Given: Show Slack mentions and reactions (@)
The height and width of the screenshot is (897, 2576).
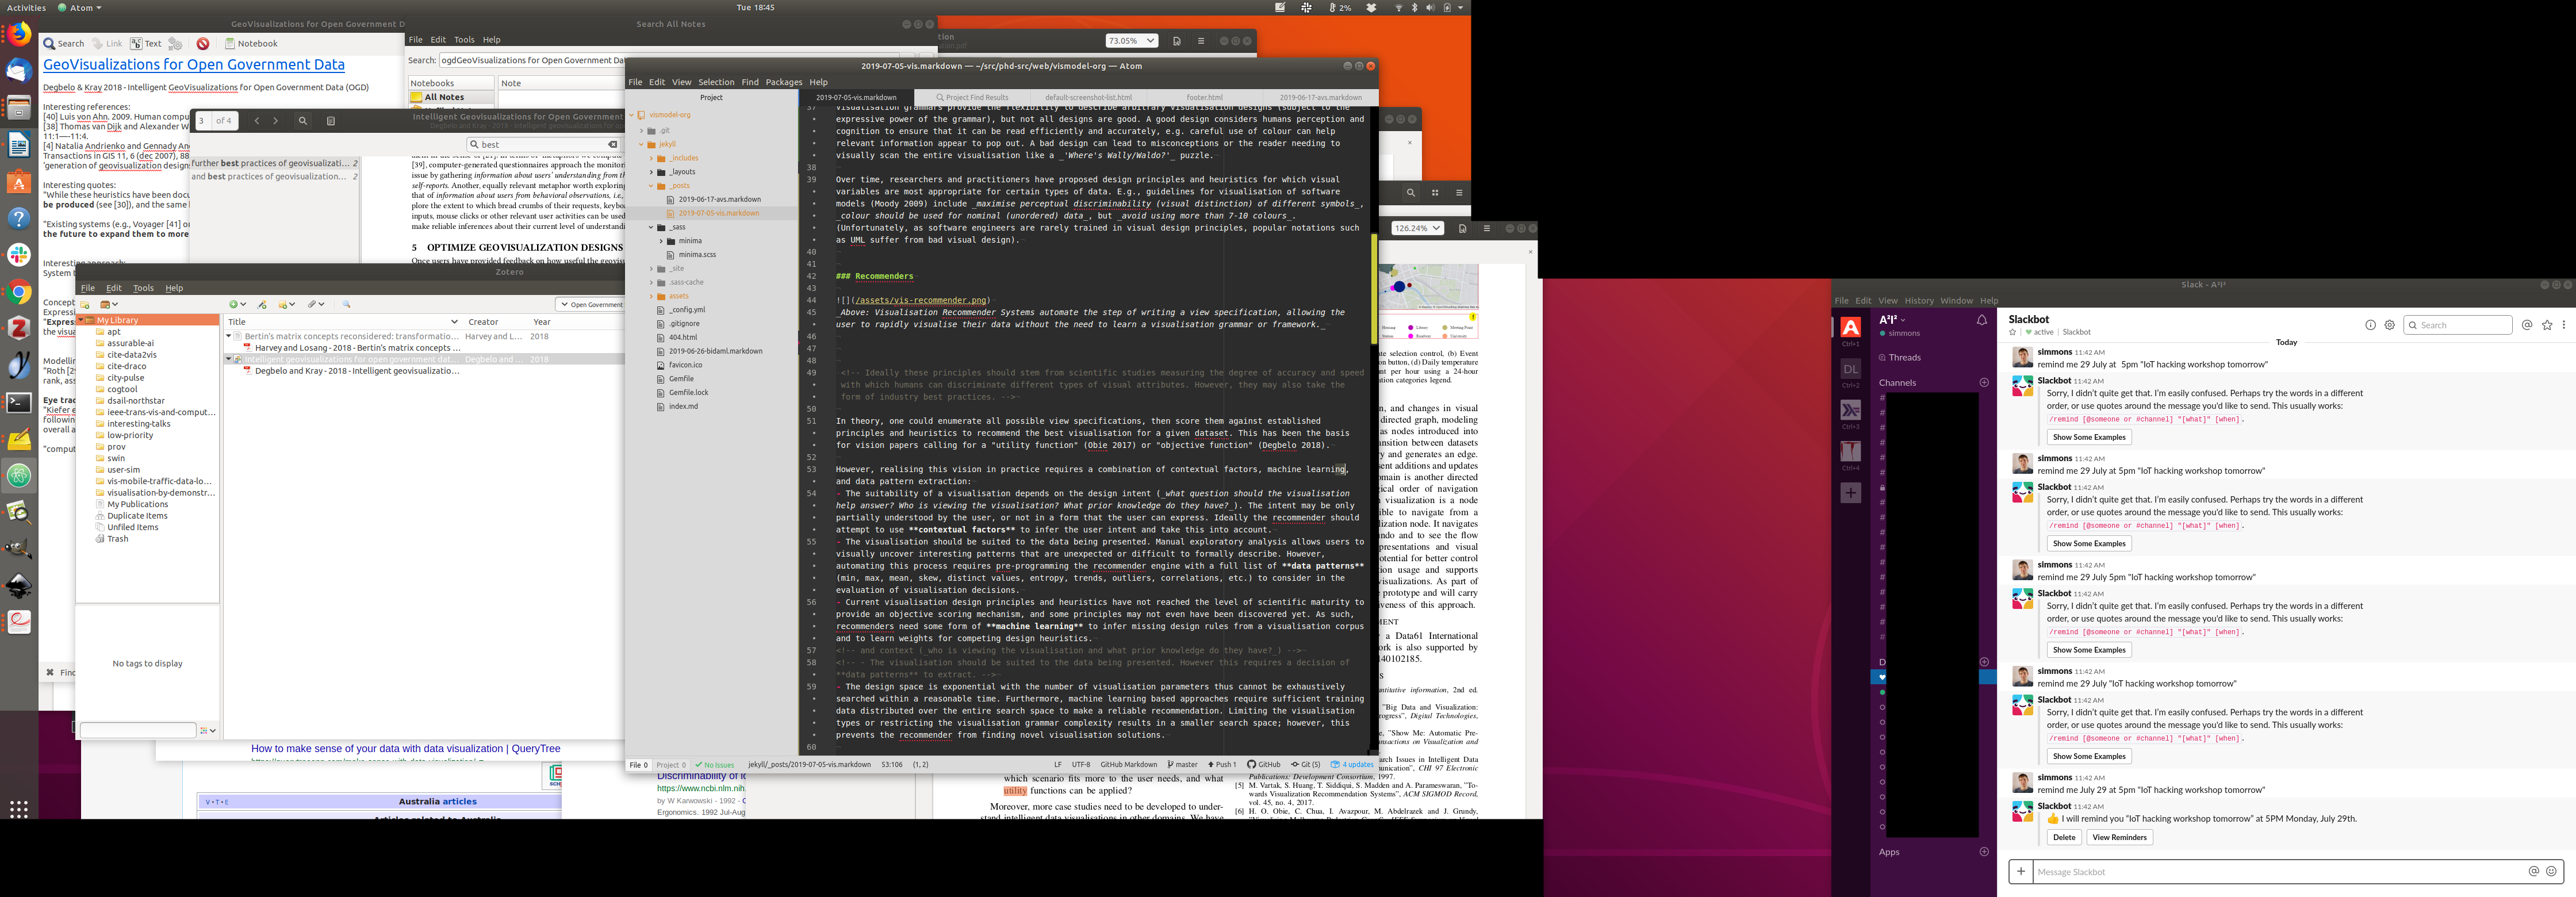Looking at the screenshot, I should point(2527,325).
